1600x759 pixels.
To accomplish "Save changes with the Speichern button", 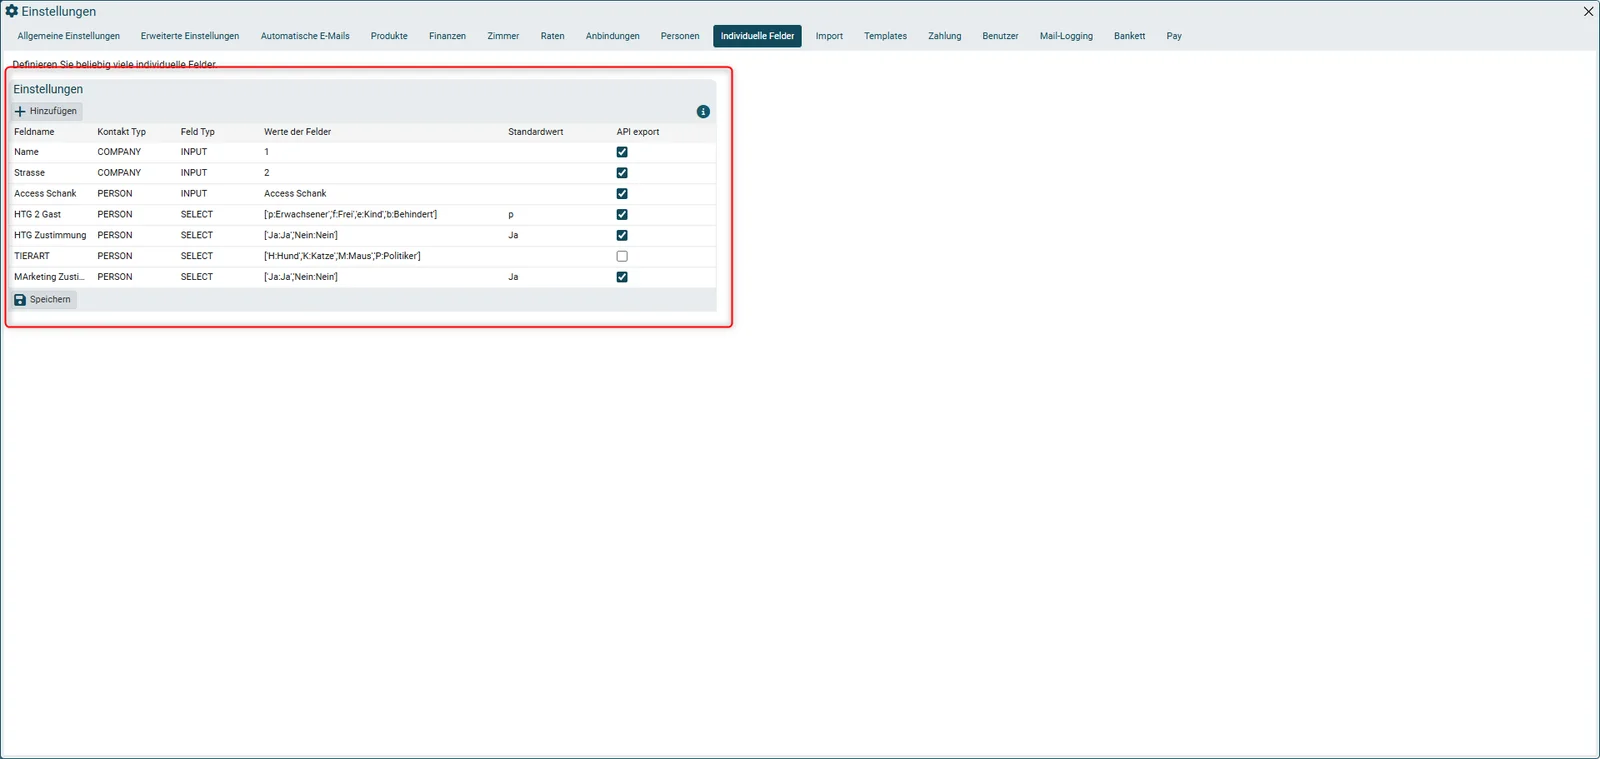I will 43,299.
